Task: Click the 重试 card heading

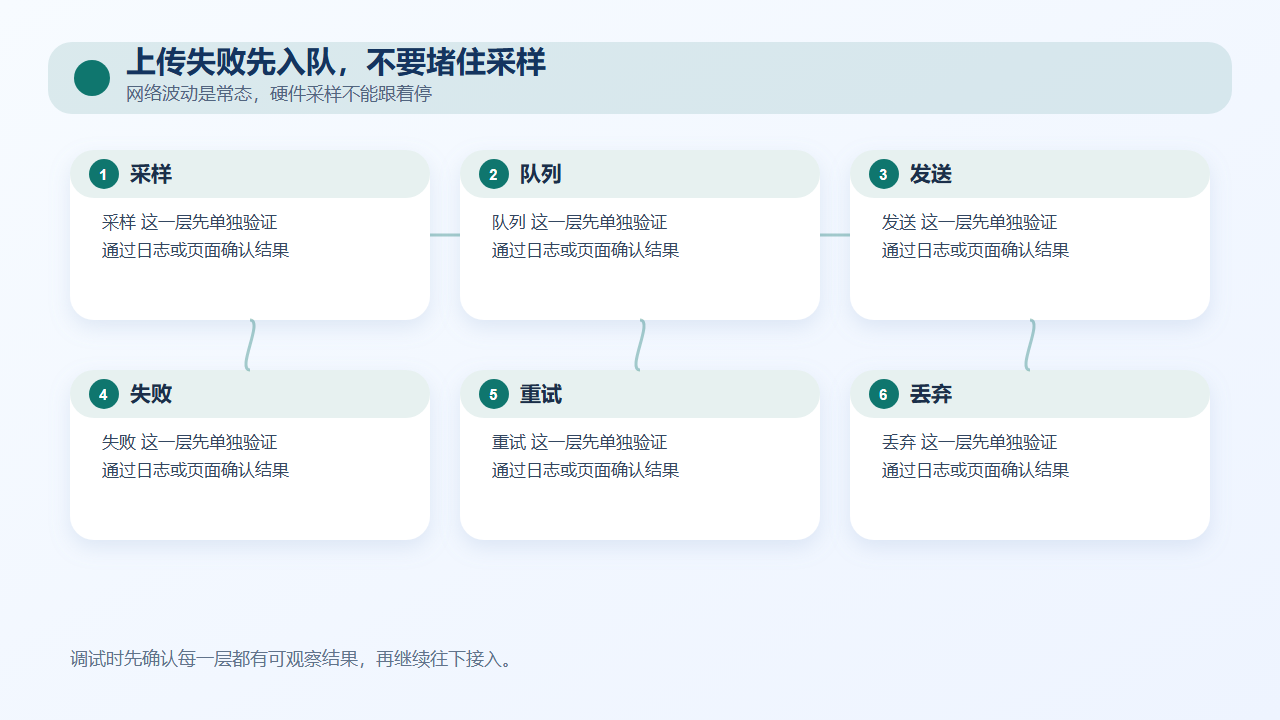Action: tap(541, 395)
